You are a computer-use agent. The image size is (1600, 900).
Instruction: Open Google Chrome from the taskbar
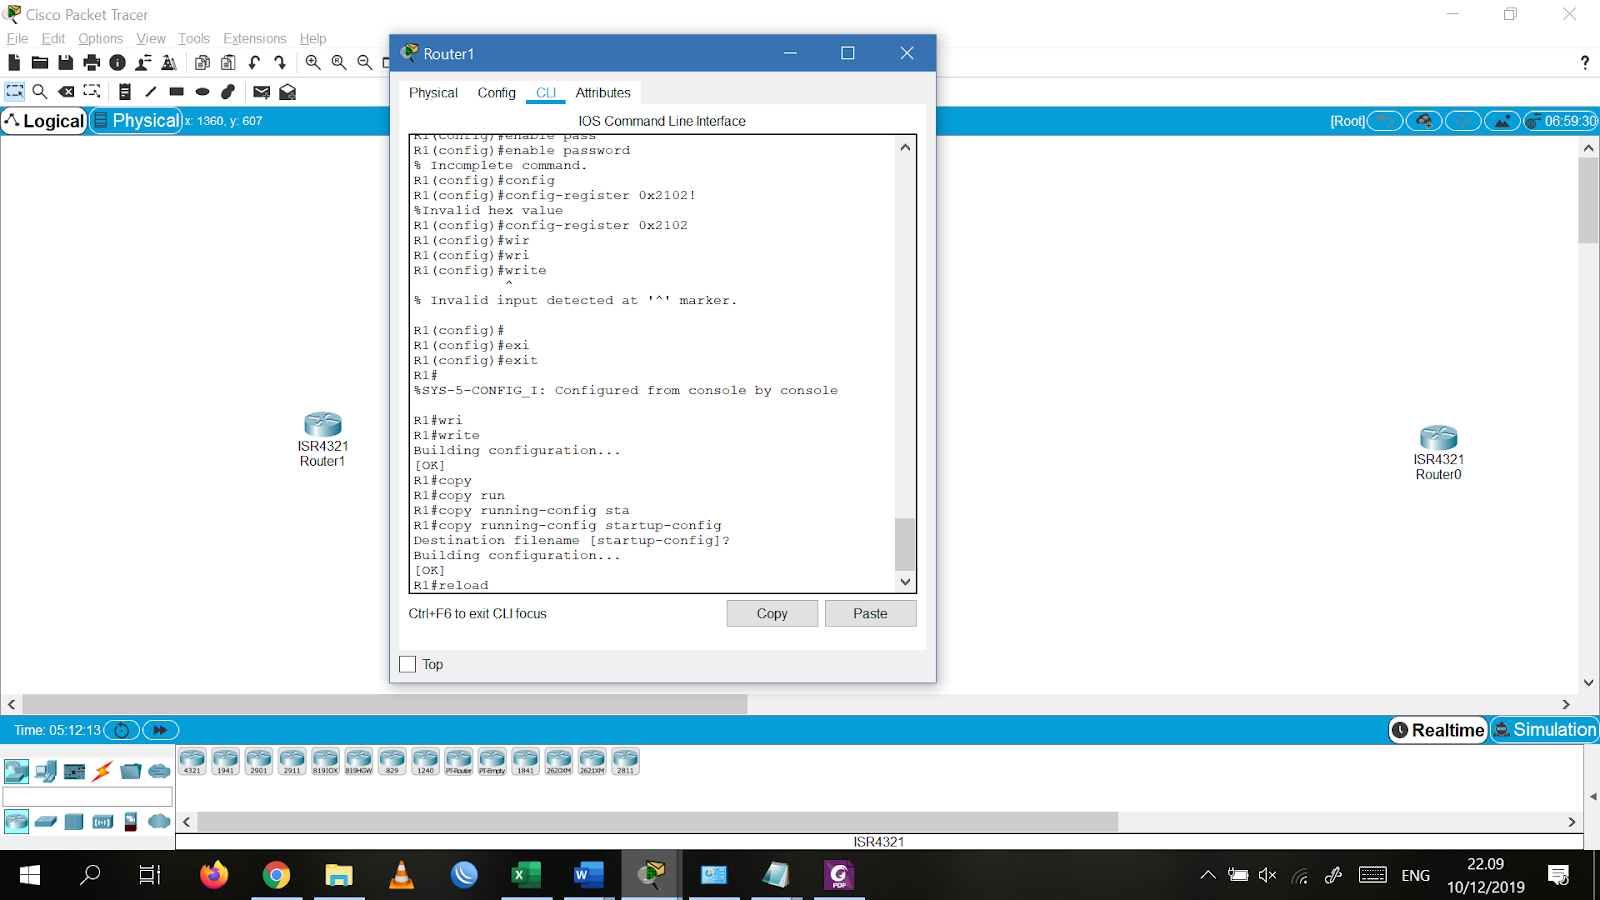click(x=276, y=875)
